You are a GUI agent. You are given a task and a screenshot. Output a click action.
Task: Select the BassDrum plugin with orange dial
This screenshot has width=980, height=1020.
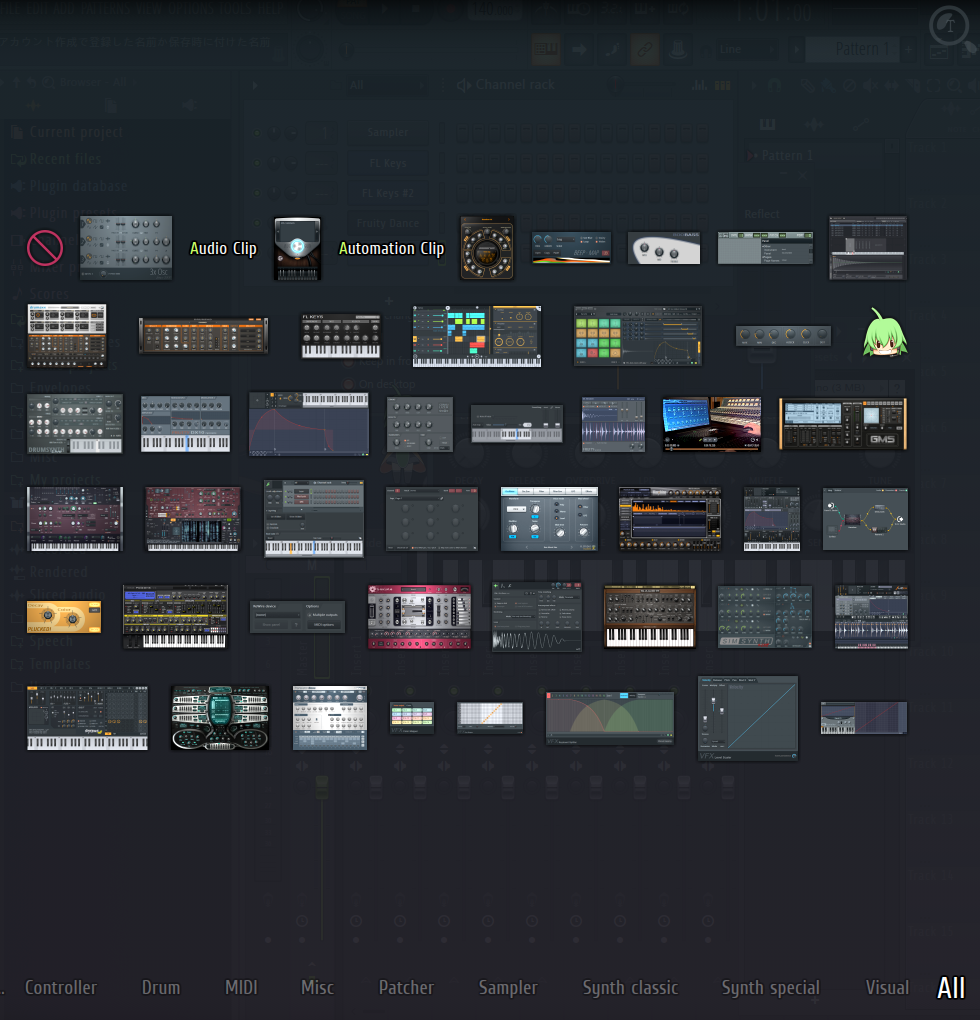point(487,248)
